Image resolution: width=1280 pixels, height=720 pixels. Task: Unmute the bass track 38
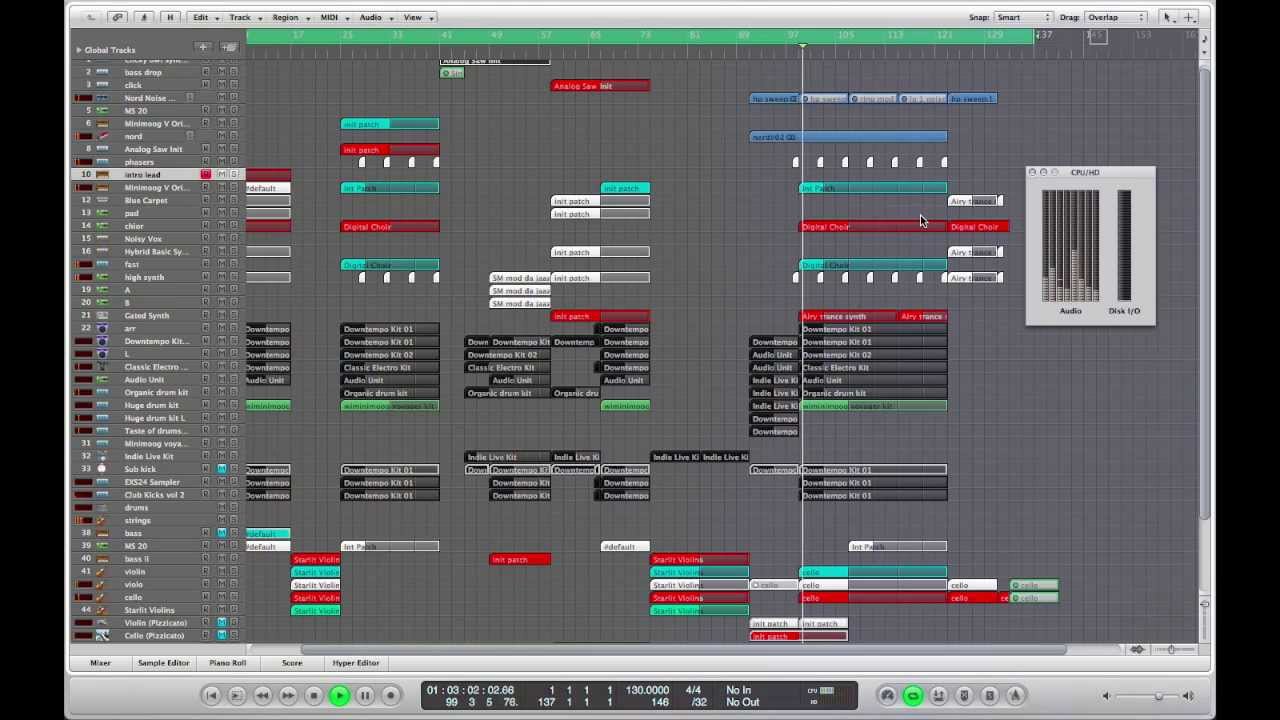click(221, 533)
